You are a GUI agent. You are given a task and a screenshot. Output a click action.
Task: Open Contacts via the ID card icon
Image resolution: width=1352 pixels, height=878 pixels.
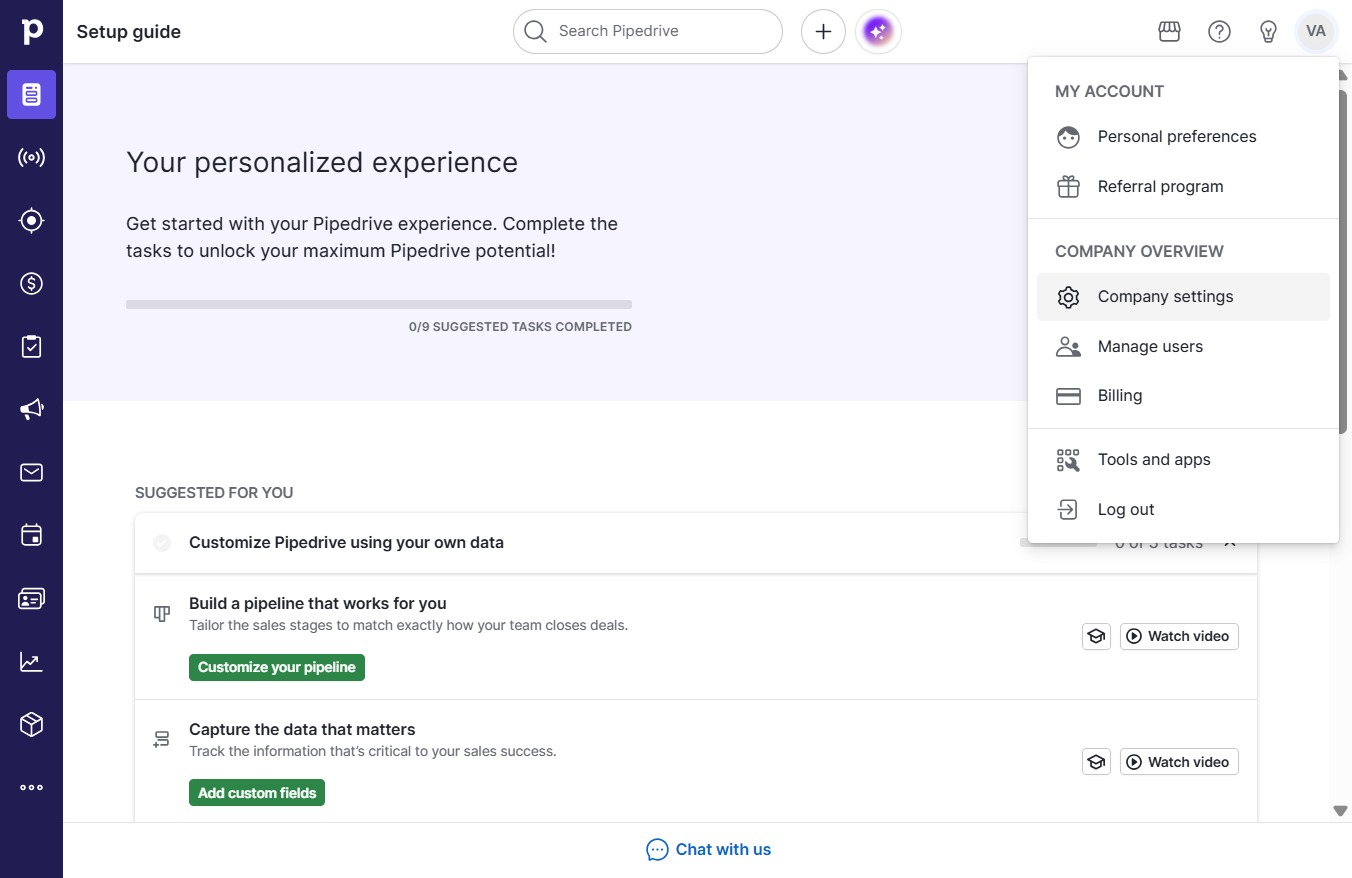click(31, 599)
